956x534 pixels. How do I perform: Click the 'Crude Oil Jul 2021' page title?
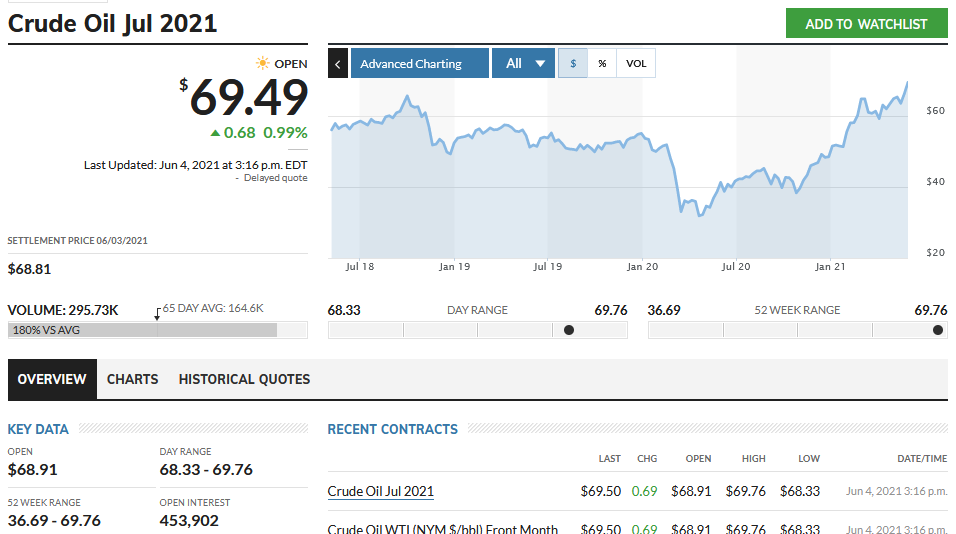tap(112, 24)
